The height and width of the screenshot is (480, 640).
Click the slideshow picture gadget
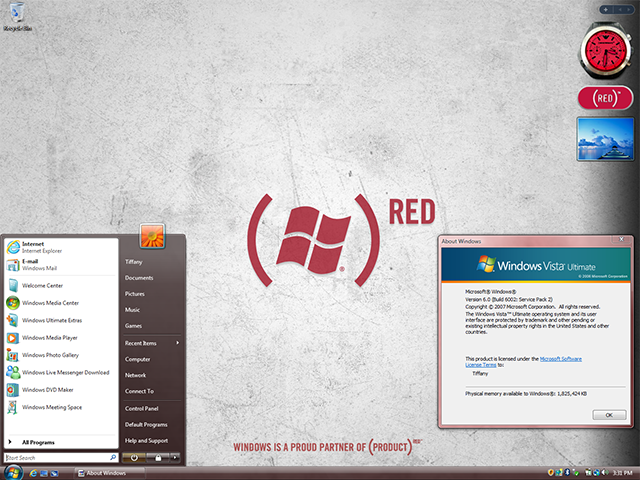pyautogui.click(x=603, y=139)
